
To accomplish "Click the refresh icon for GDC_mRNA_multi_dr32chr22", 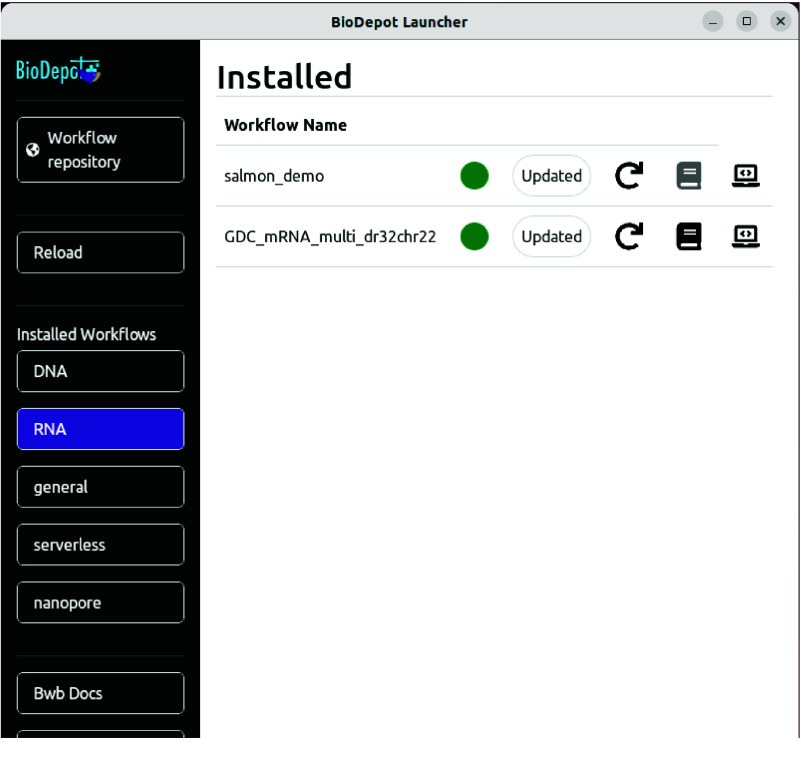I will (628, 237).
